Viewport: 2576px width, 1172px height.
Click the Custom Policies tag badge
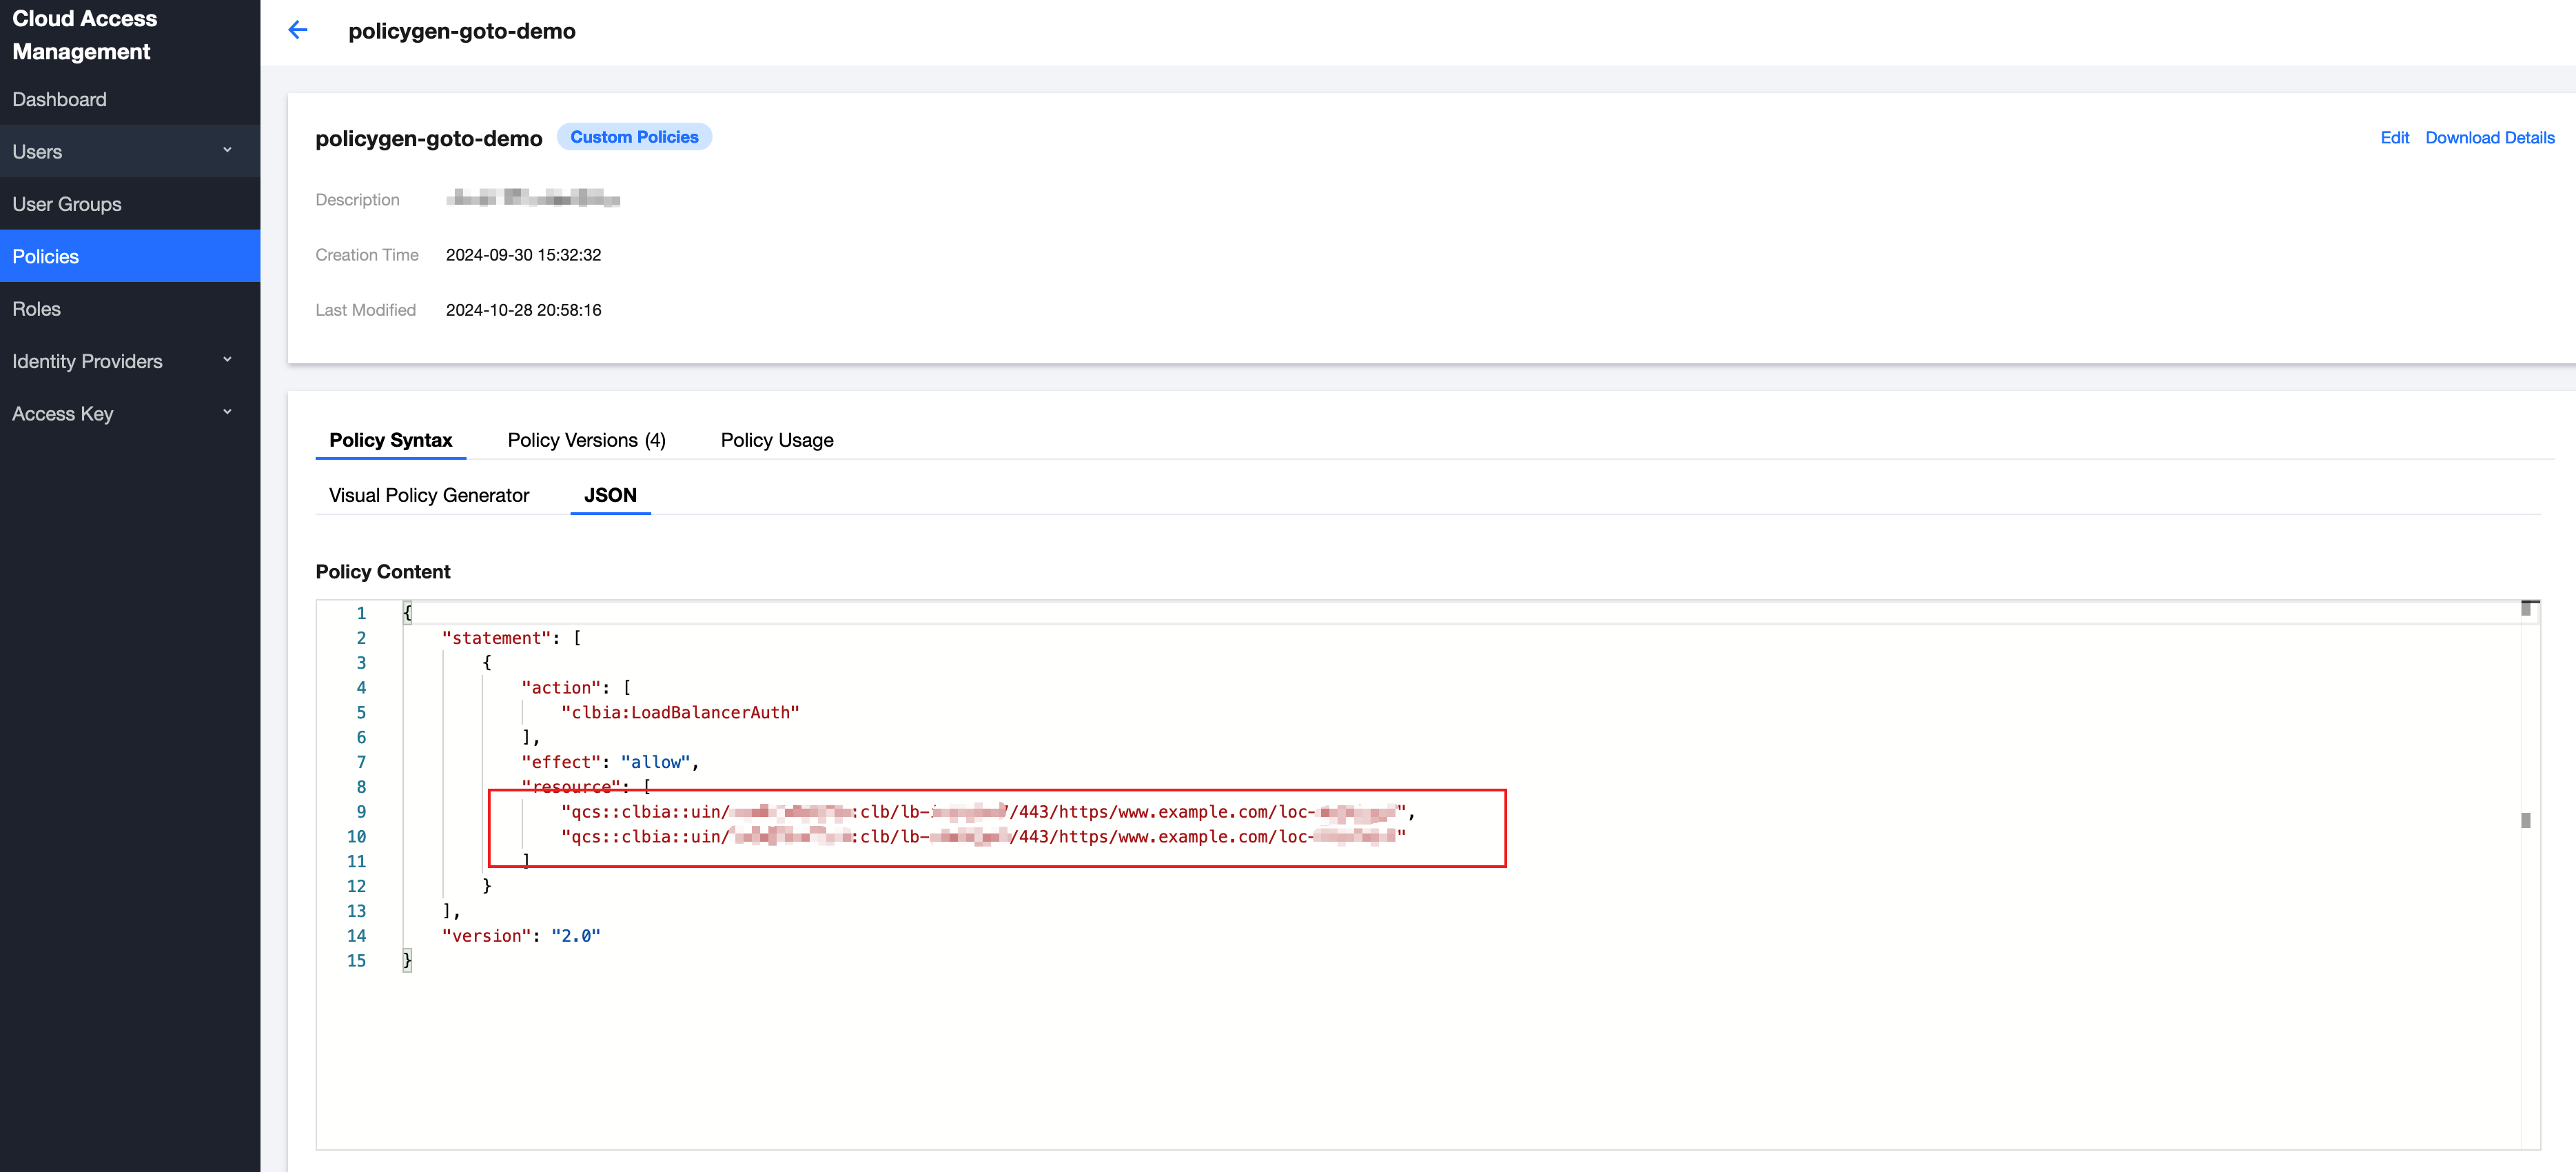point(634,137)
